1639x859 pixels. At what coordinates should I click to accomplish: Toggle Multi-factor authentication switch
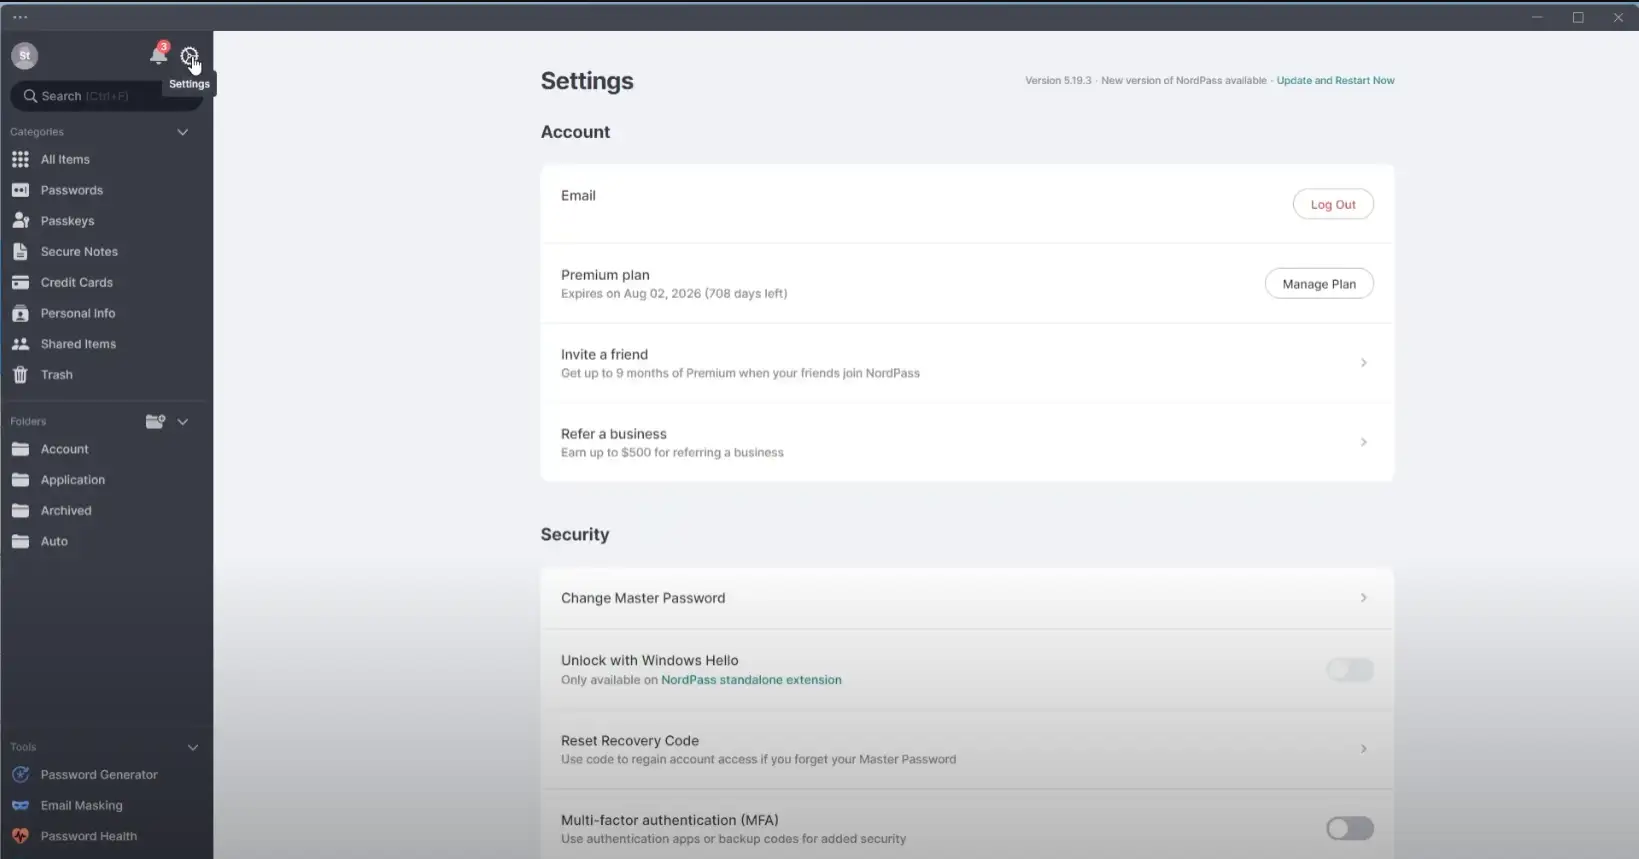tap(1349, 829)
